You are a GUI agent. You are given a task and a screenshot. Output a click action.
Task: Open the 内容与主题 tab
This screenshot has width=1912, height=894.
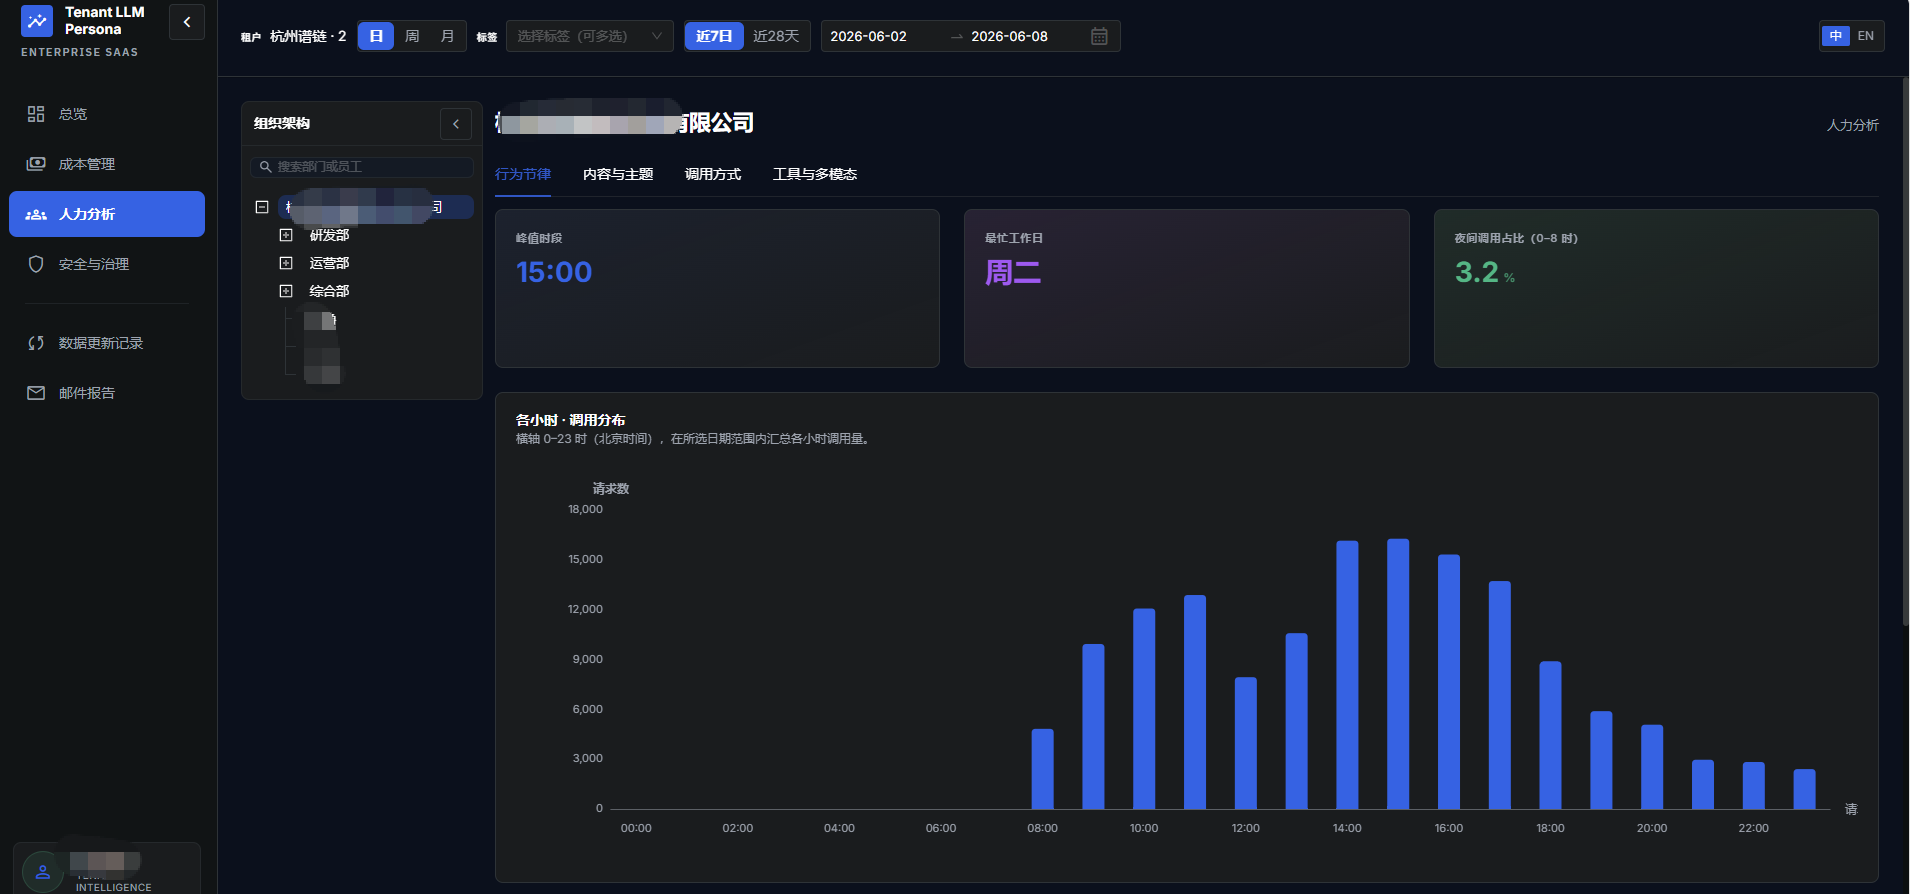618,174
